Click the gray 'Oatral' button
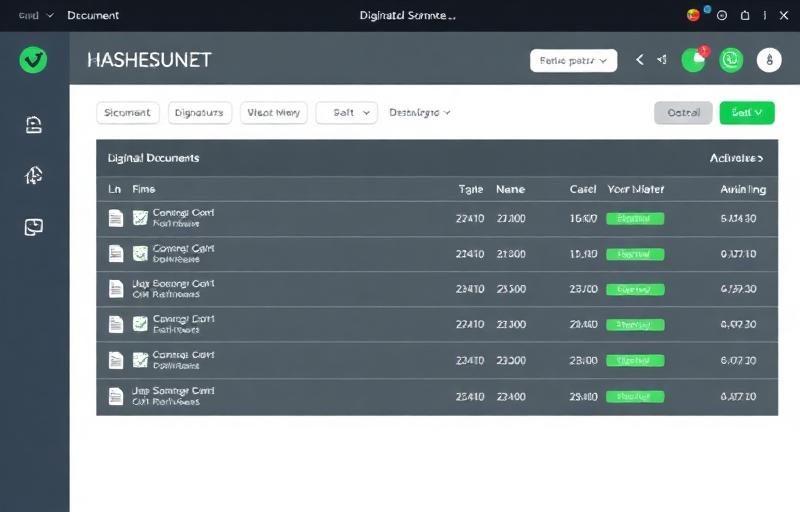This screenshot has height=512, width=800. pyautogui.click(x=683, y=113)
